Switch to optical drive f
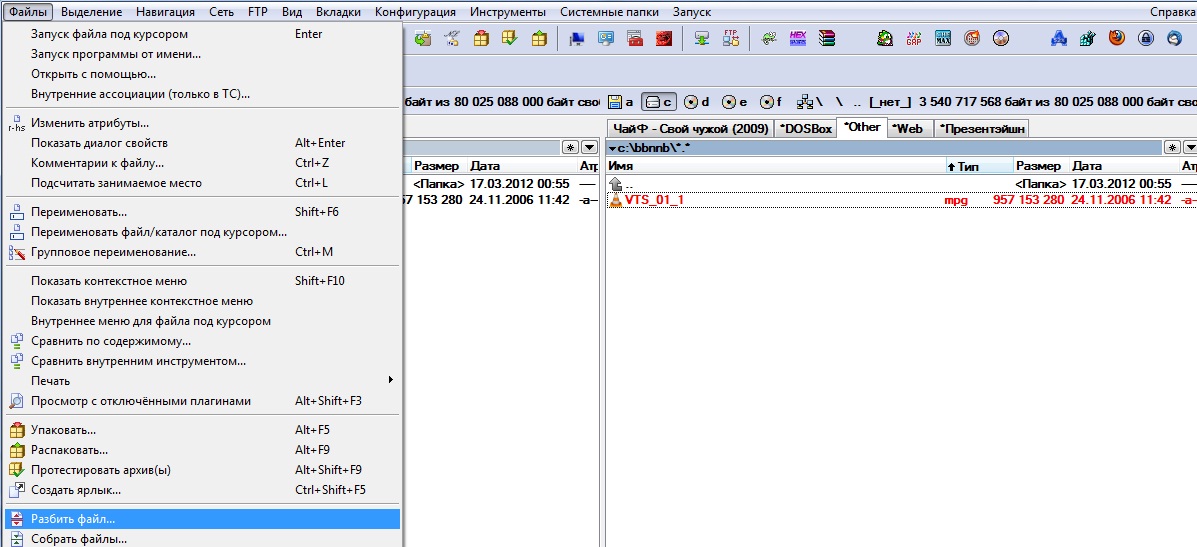This screenshot has height=547, width=1197. [770, 101]
